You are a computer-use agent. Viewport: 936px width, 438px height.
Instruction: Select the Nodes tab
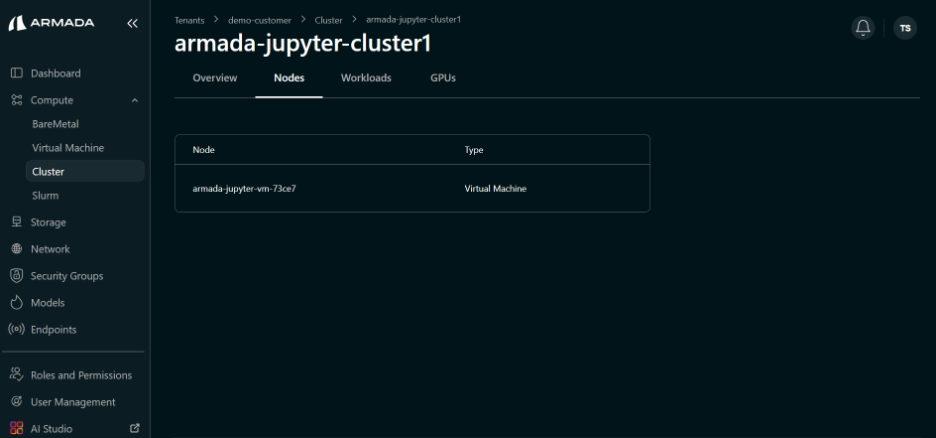coord(289,78)
